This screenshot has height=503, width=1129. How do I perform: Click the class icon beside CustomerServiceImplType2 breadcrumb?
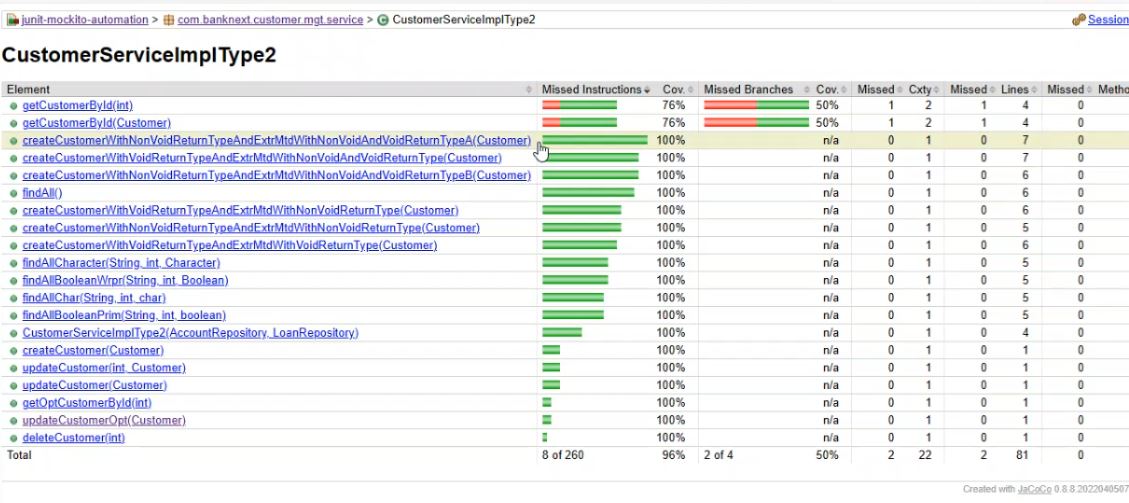pos(383,20)
